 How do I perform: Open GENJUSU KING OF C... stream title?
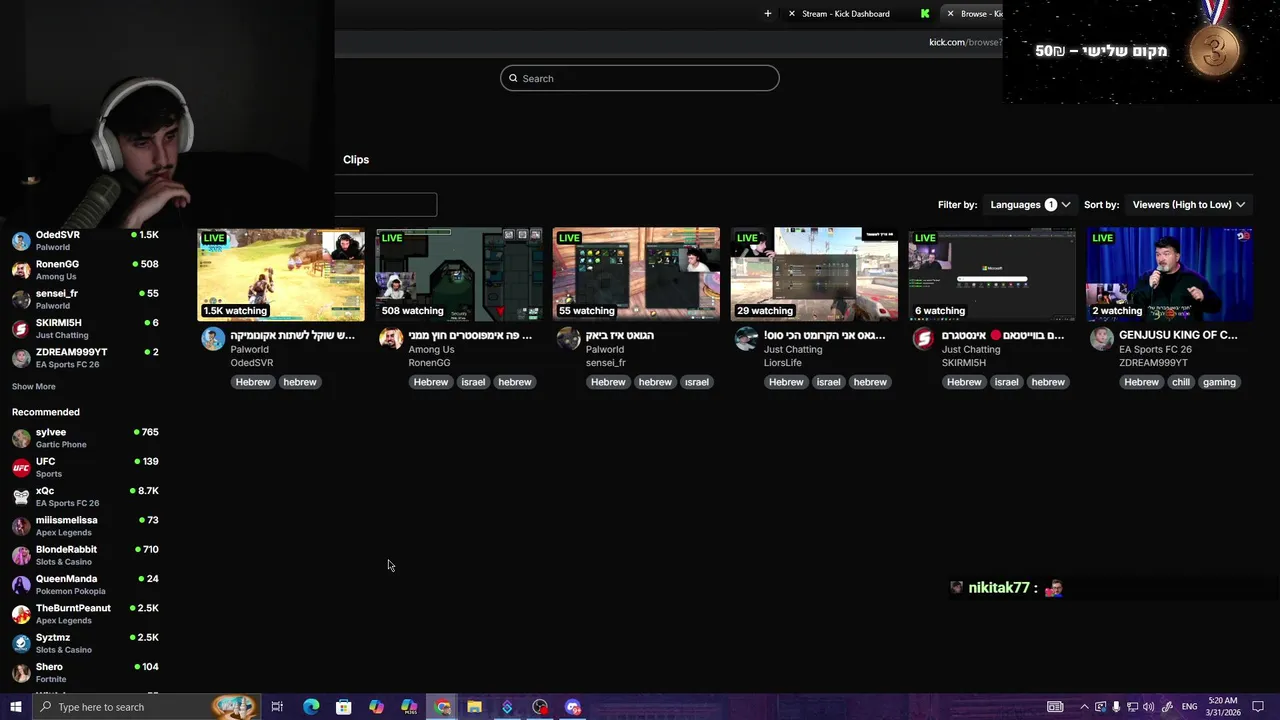tap(1178, 335)
